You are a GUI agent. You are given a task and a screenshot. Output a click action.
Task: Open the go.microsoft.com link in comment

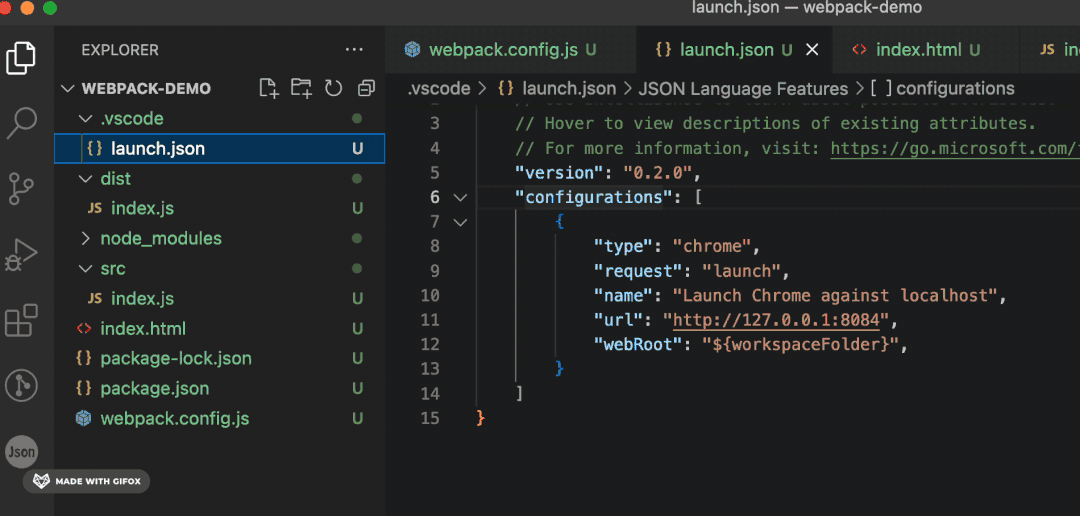[955, 148]
